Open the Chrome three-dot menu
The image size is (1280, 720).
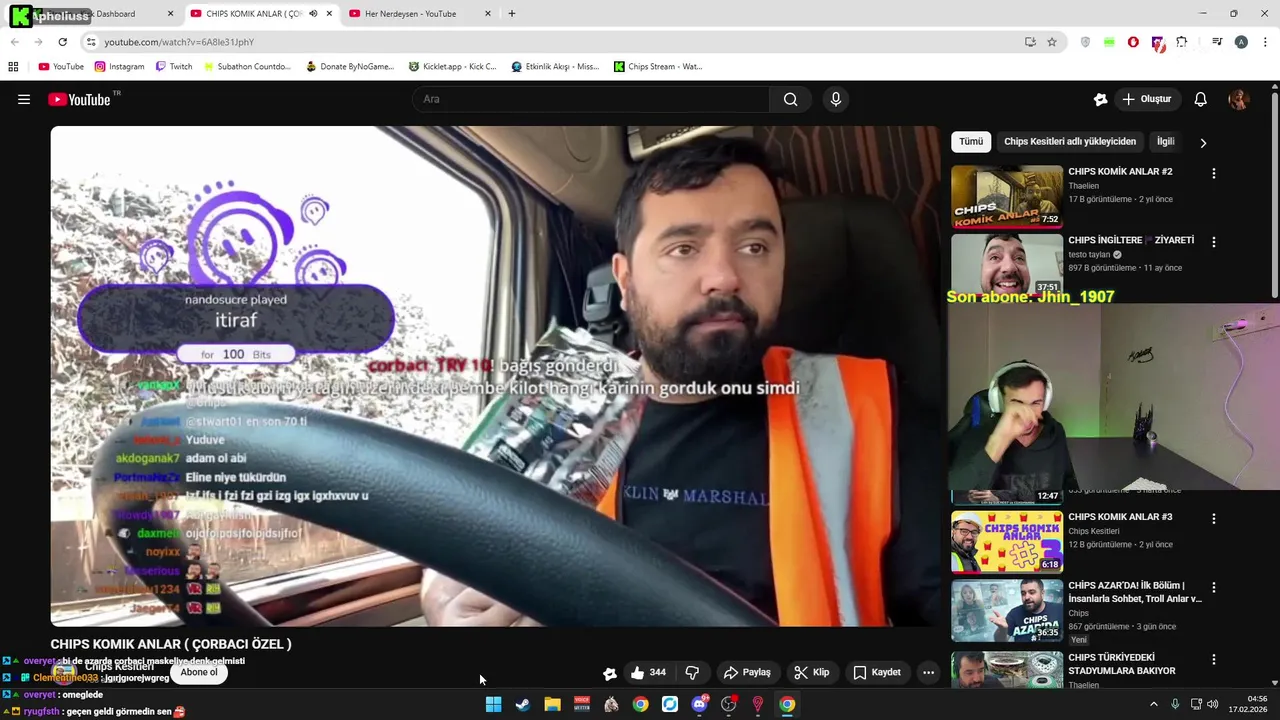pos(1265,42)
